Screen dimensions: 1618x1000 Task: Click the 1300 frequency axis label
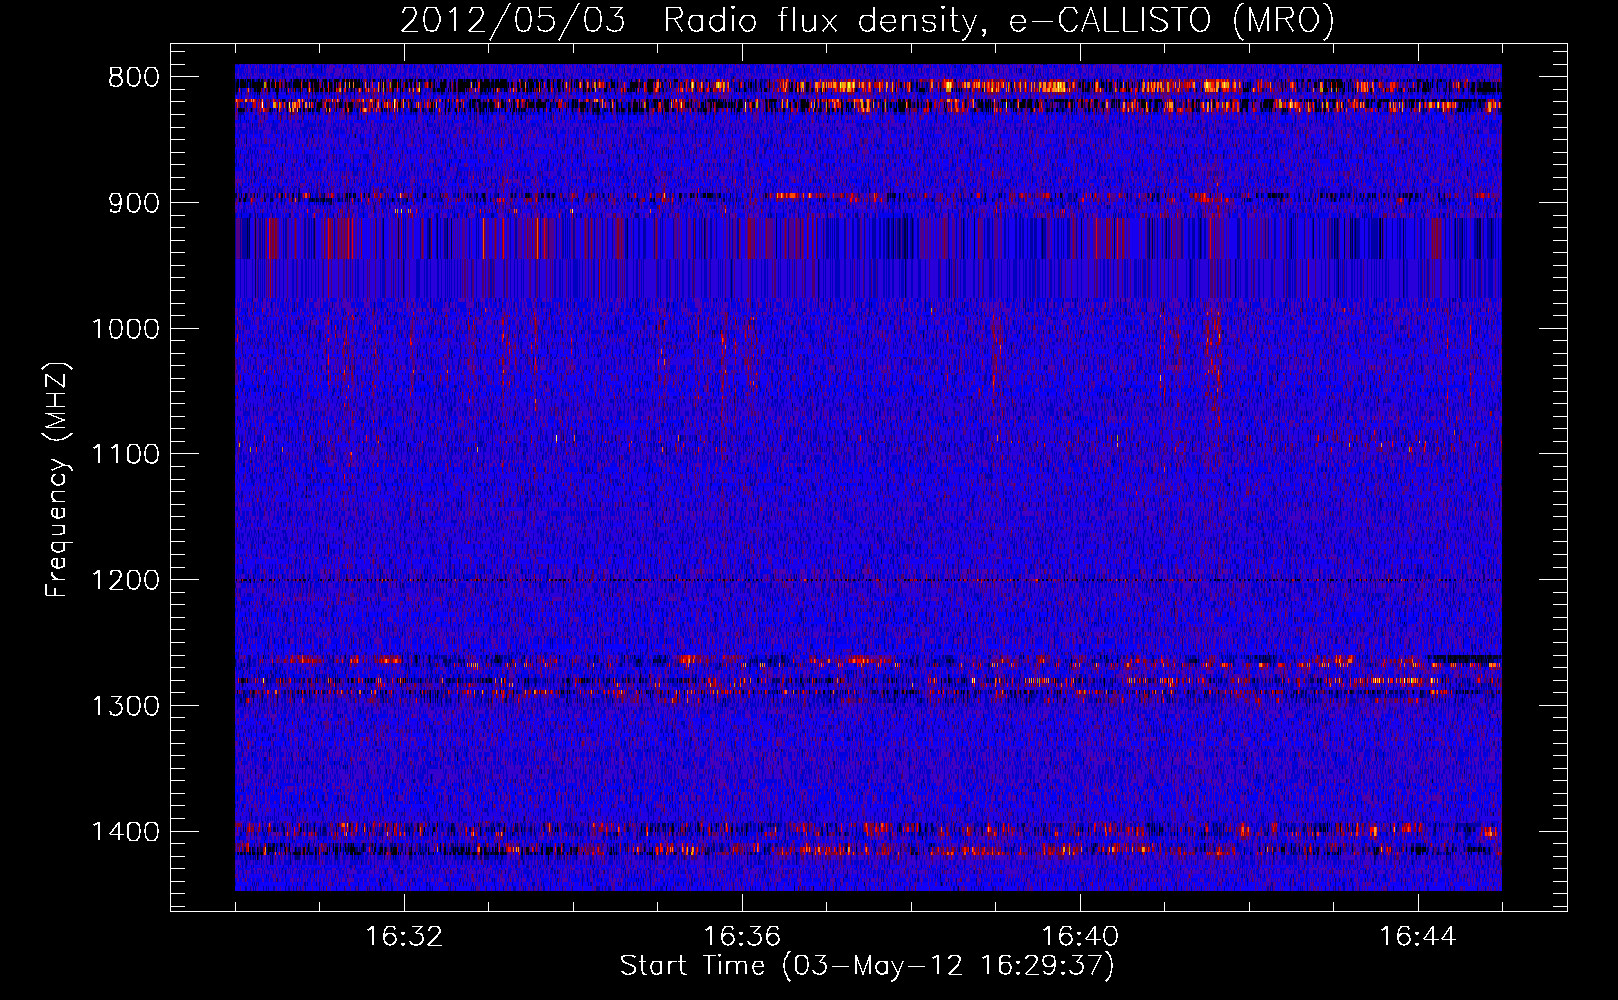point(125,706)
